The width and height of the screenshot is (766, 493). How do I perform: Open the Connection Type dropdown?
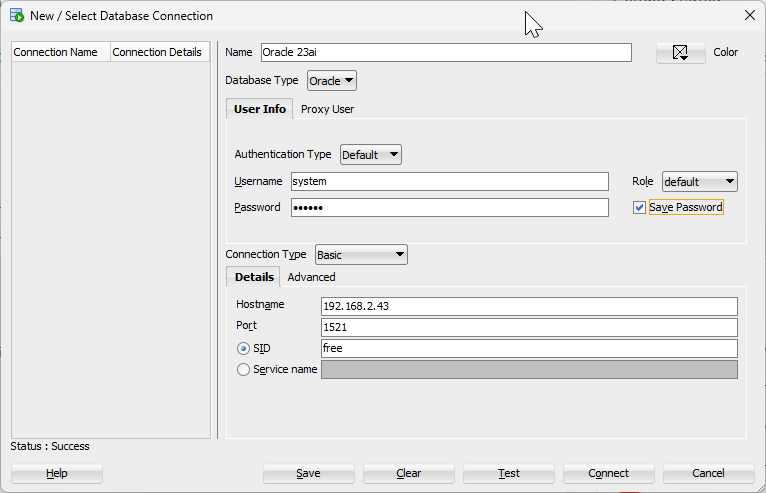pos(361,255)
